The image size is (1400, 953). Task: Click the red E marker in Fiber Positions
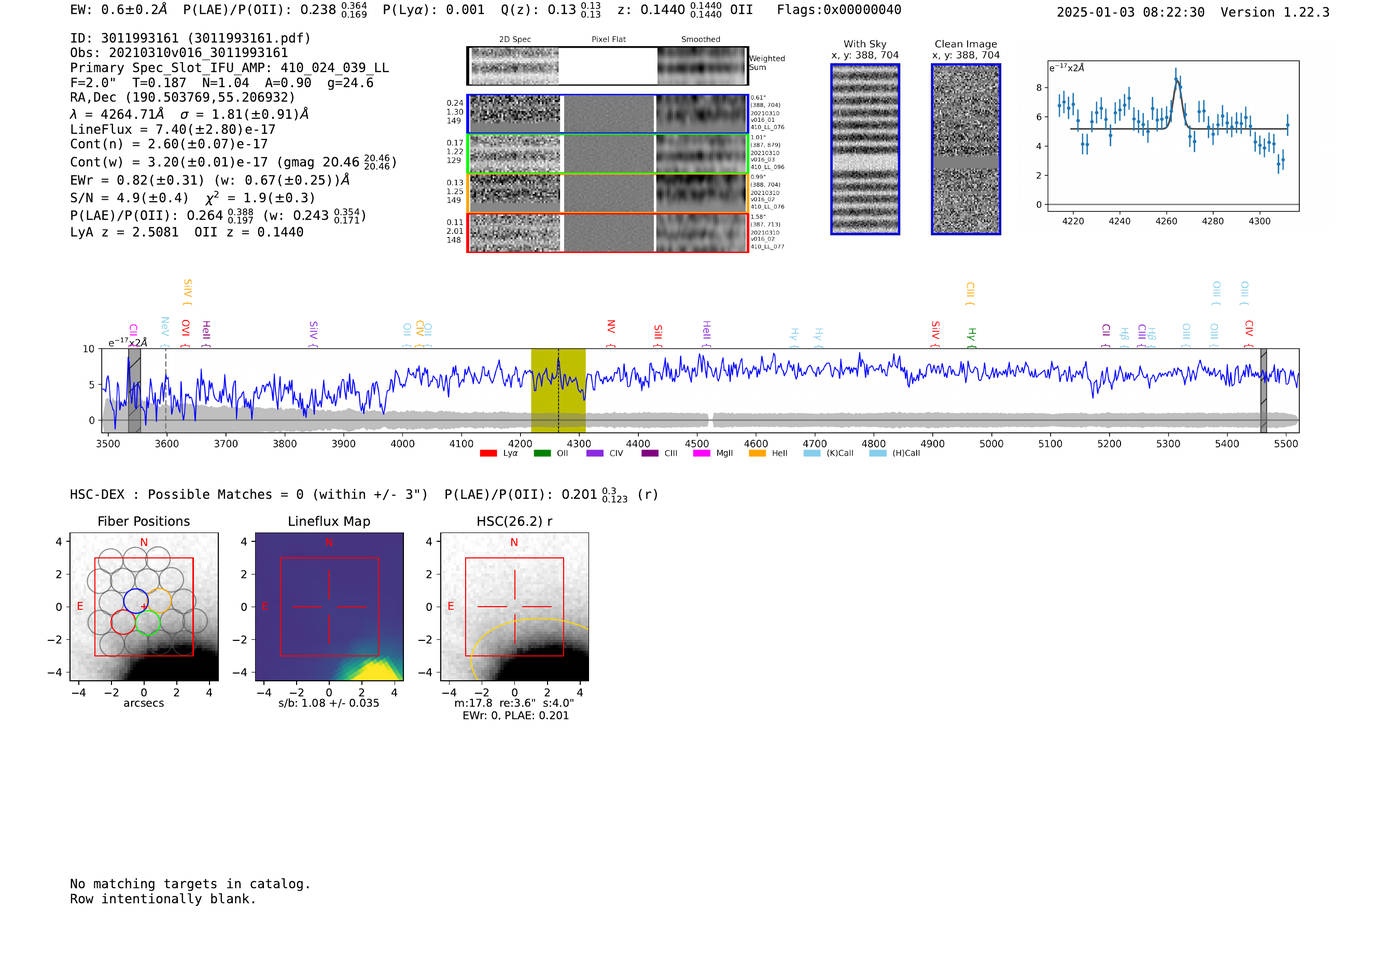click(x=81, y=607)
